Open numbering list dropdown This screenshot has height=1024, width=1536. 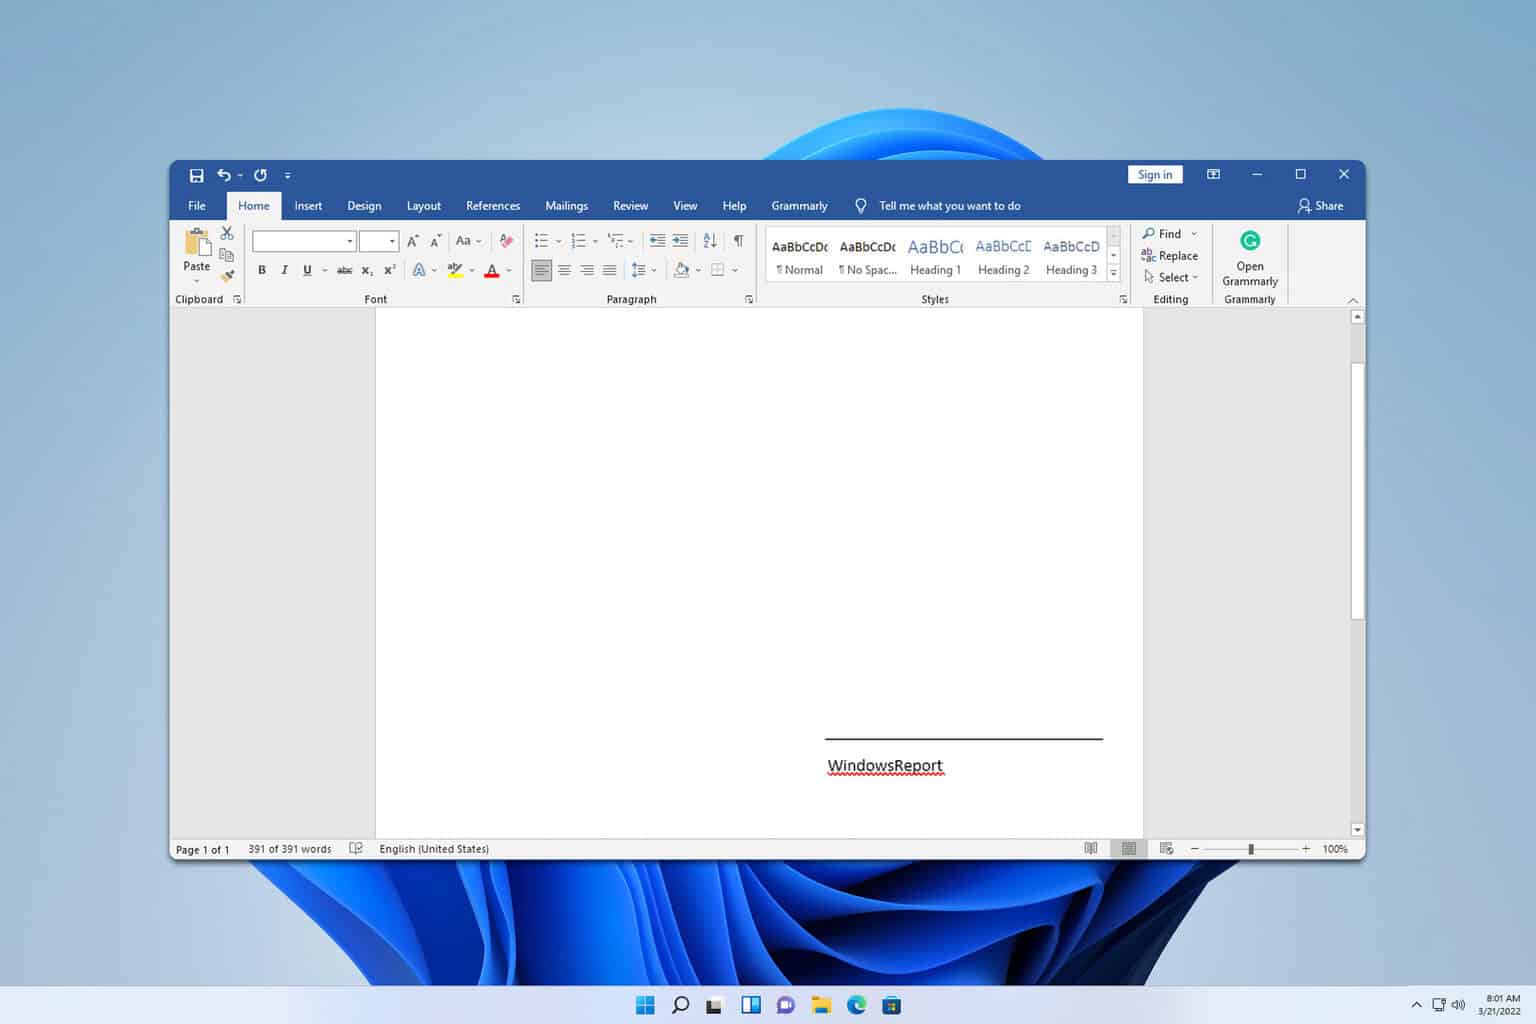[595, 241]
